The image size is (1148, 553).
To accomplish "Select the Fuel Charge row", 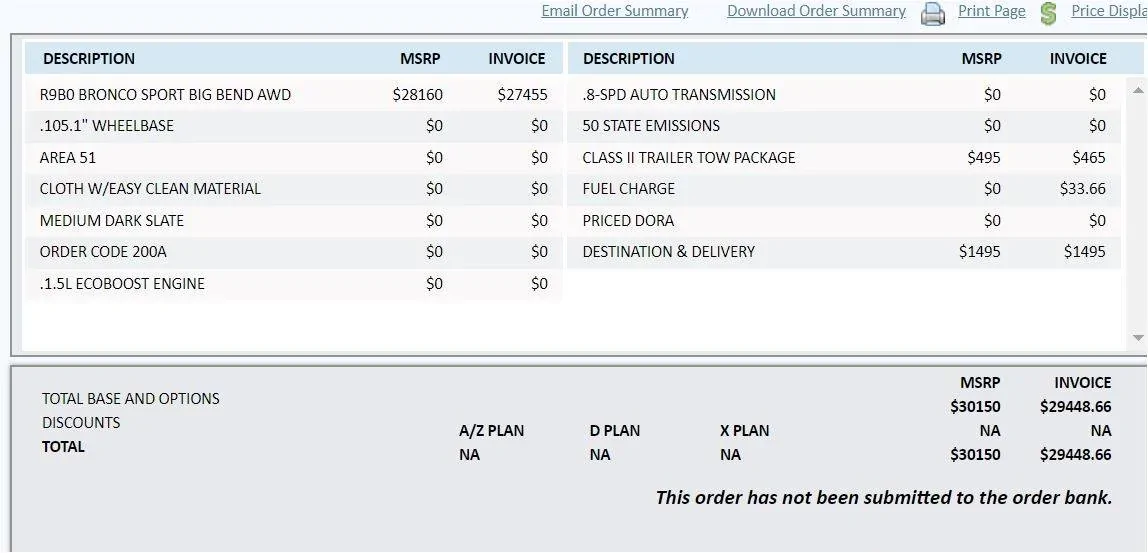I will pos(628,189).
